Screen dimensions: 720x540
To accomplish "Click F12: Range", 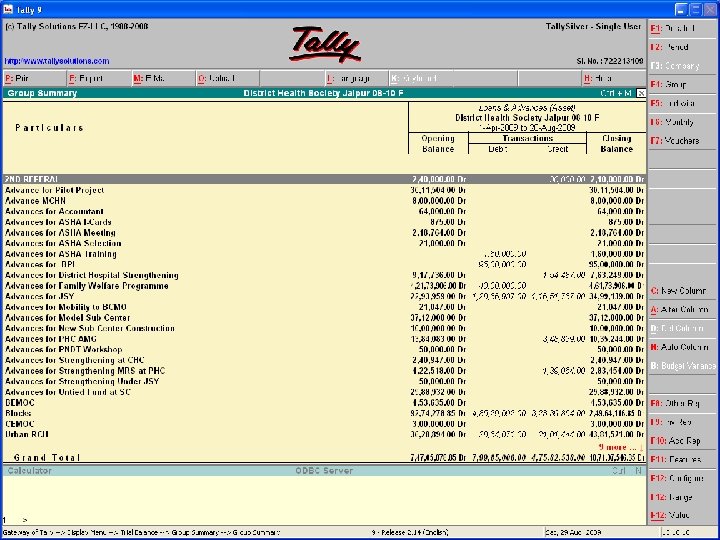I will click(x=682, y=497).
